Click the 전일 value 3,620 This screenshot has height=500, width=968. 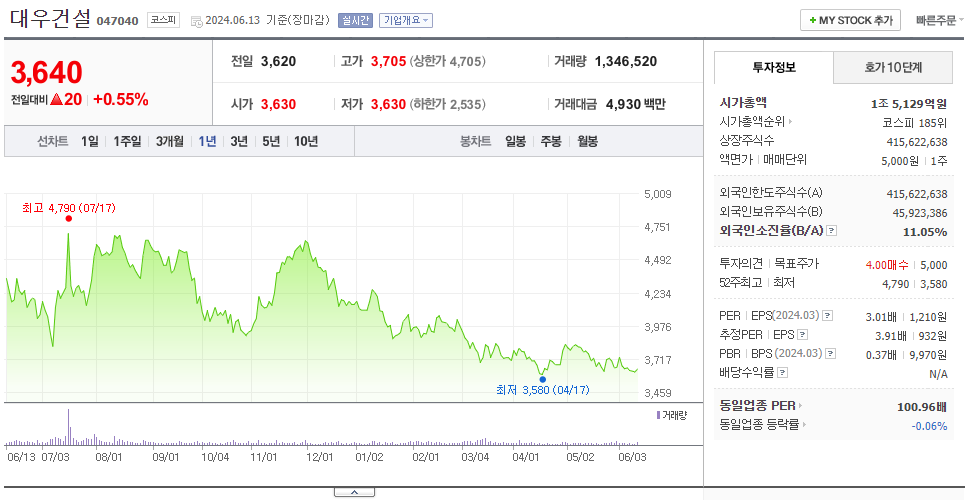coord(278,61)
